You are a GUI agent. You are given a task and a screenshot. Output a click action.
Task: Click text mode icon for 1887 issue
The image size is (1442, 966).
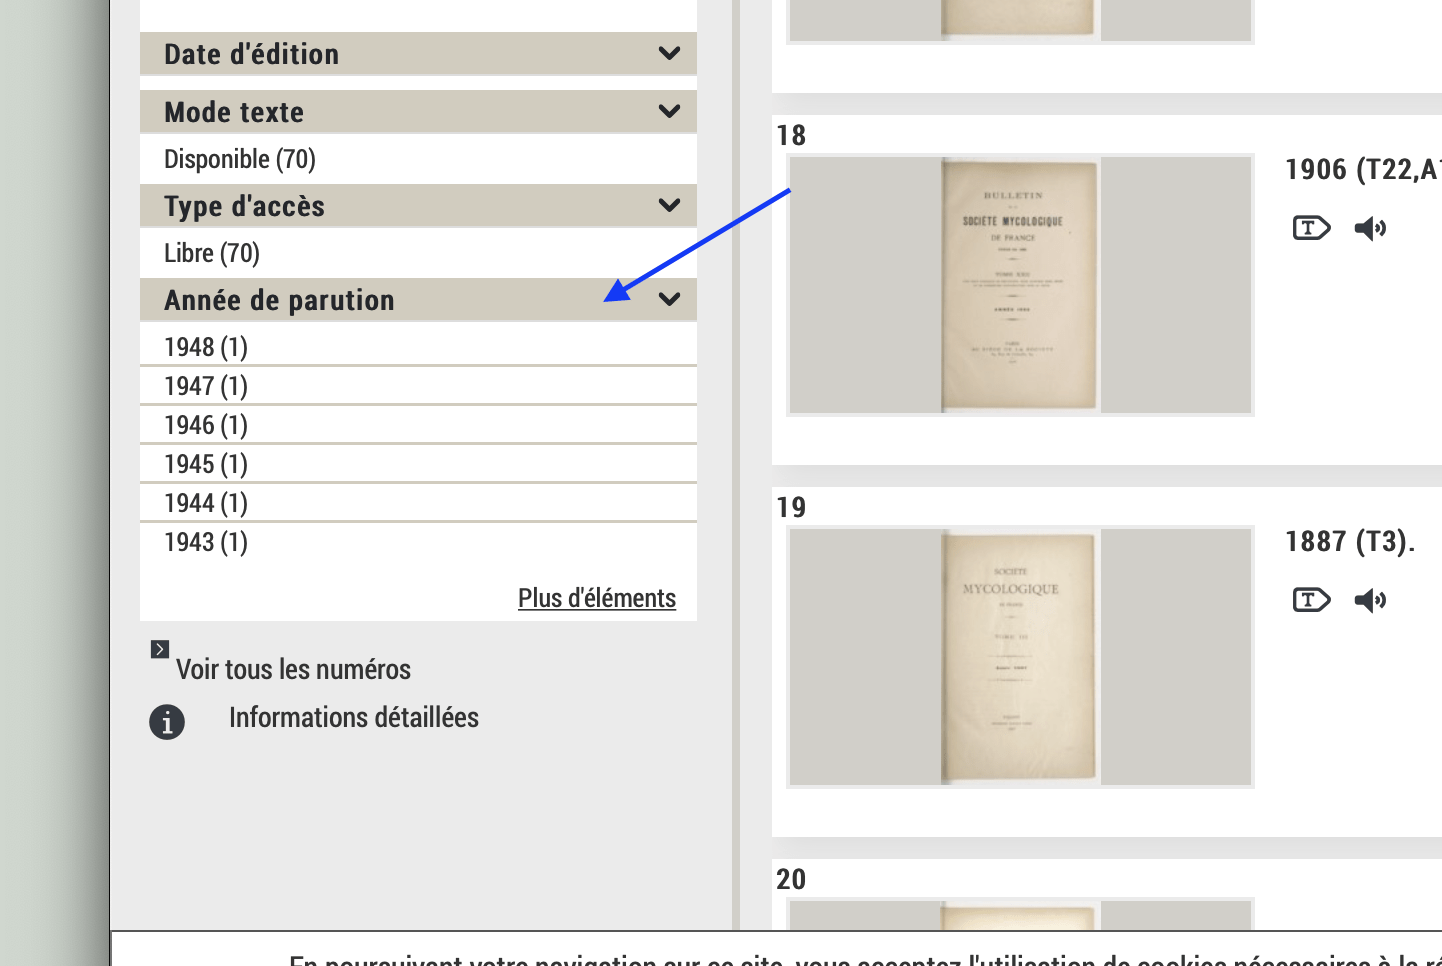1311,600
